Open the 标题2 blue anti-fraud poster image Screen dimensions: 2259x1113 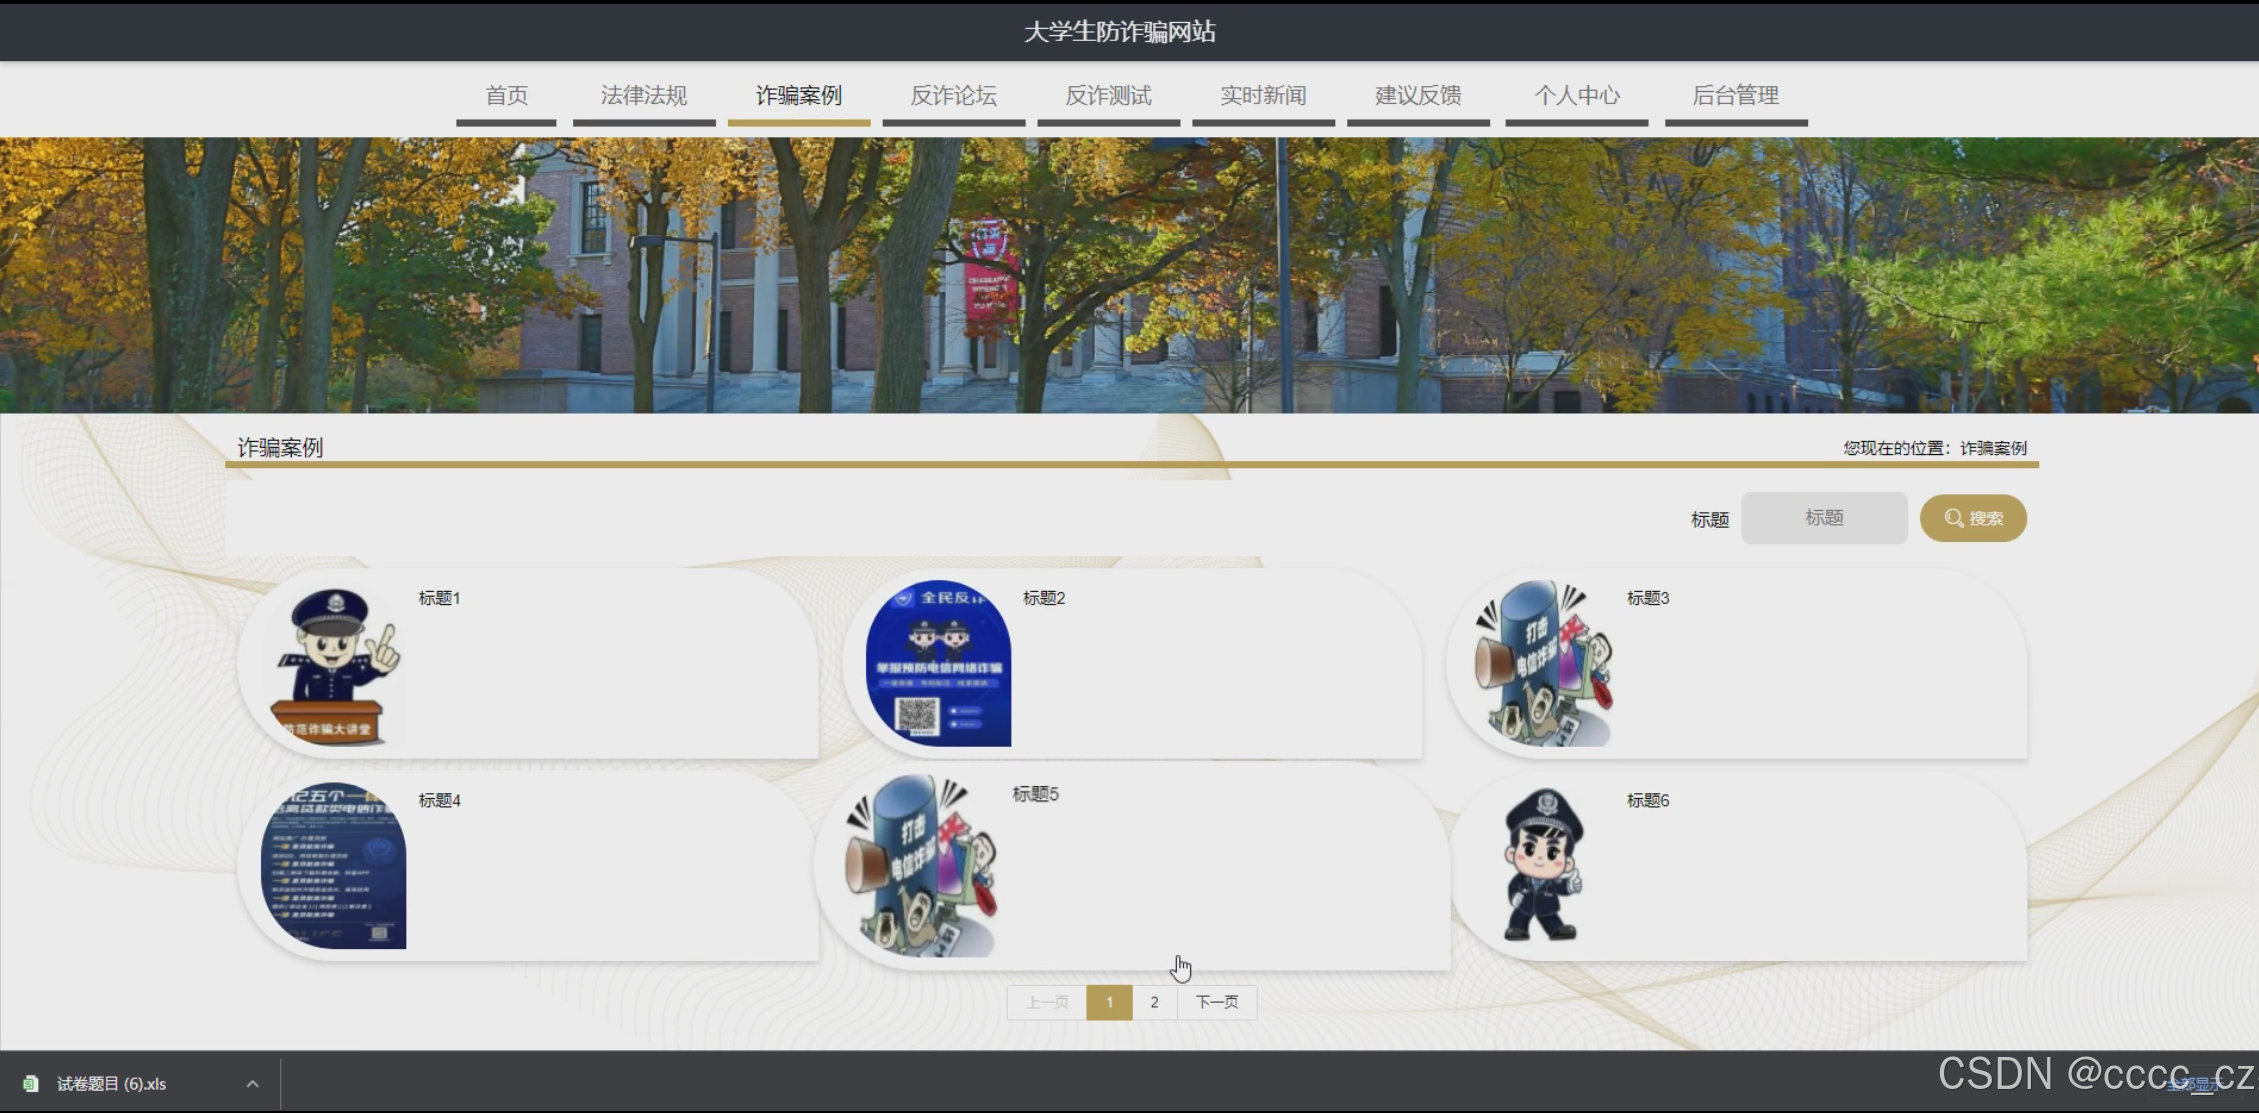coord(938,664)
